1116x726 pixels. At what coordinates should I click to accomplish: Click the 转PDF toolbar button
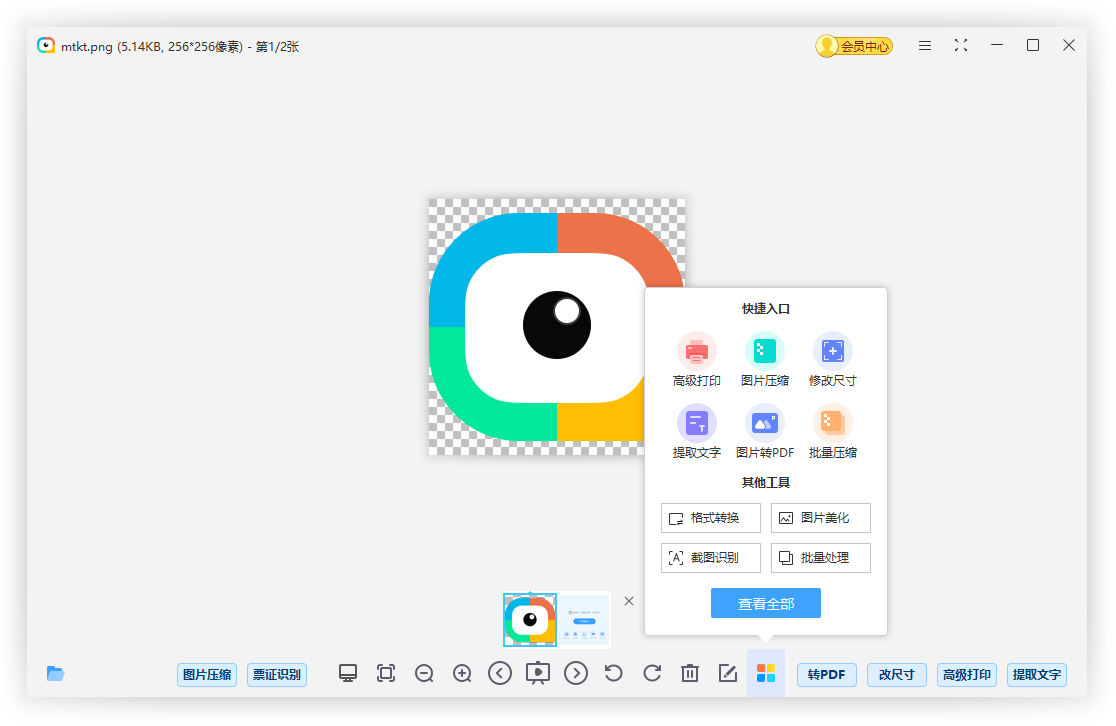pyautogui.click(x=826, y=675)
